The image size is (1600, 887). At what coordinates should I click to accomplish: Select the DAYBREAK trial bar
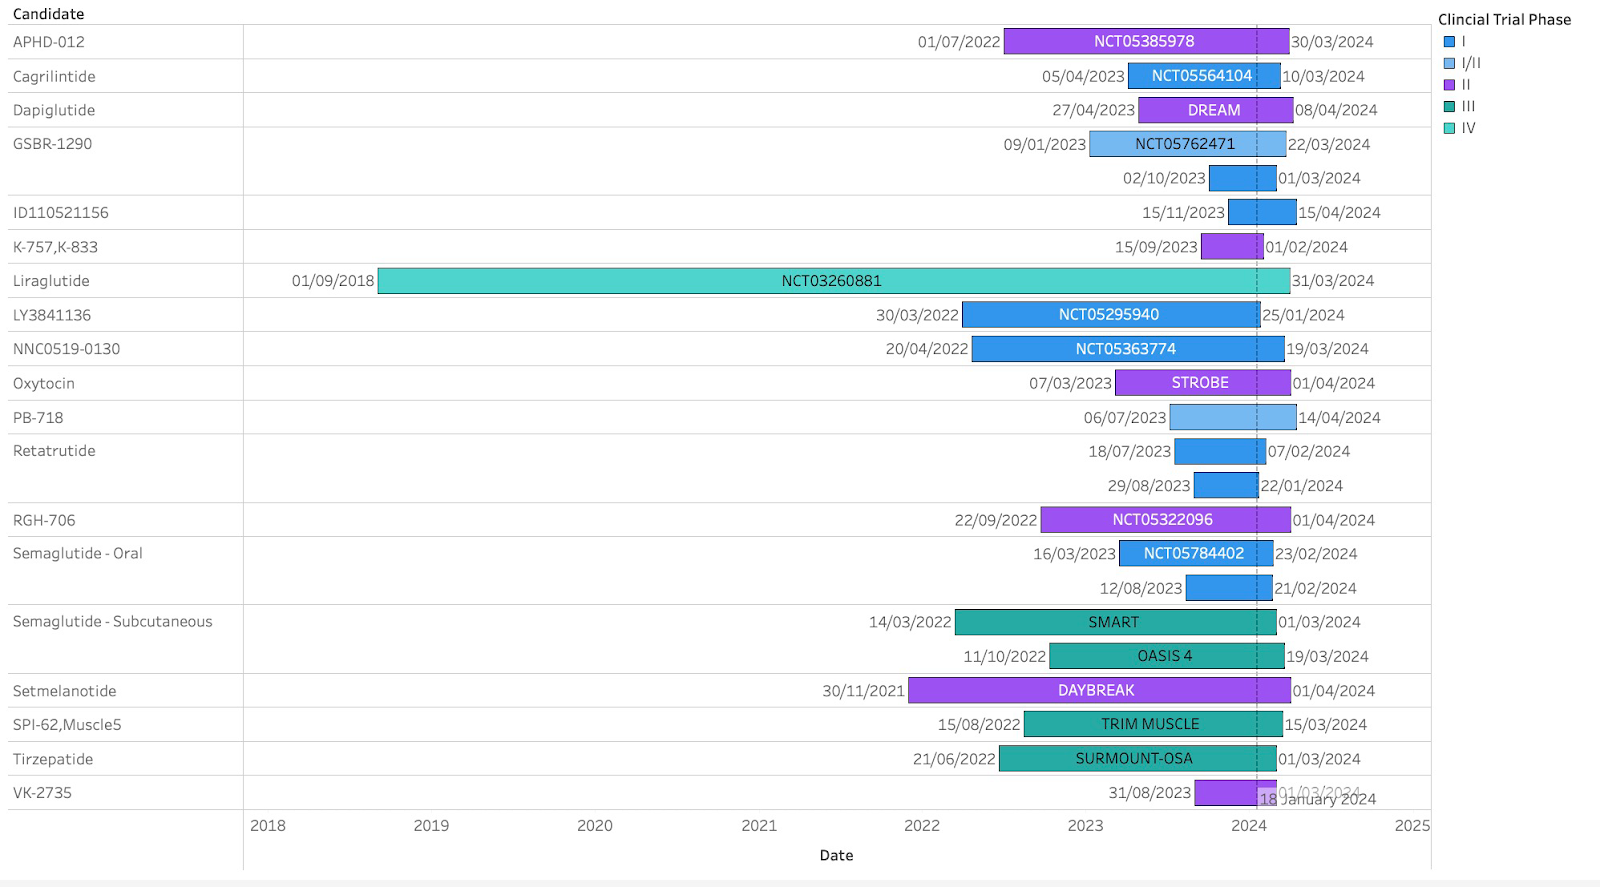coord(1098,690)
